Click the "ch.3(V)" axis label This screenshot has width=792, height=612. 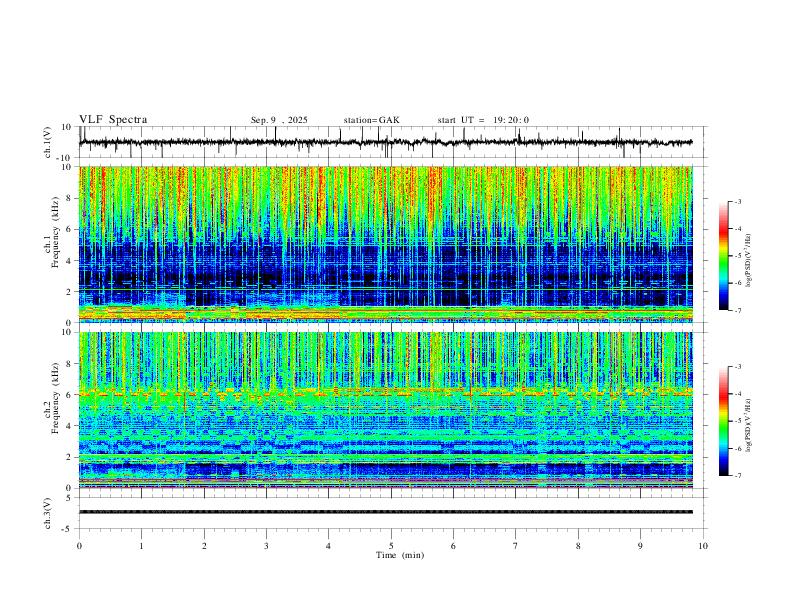[x=48, y=513]
